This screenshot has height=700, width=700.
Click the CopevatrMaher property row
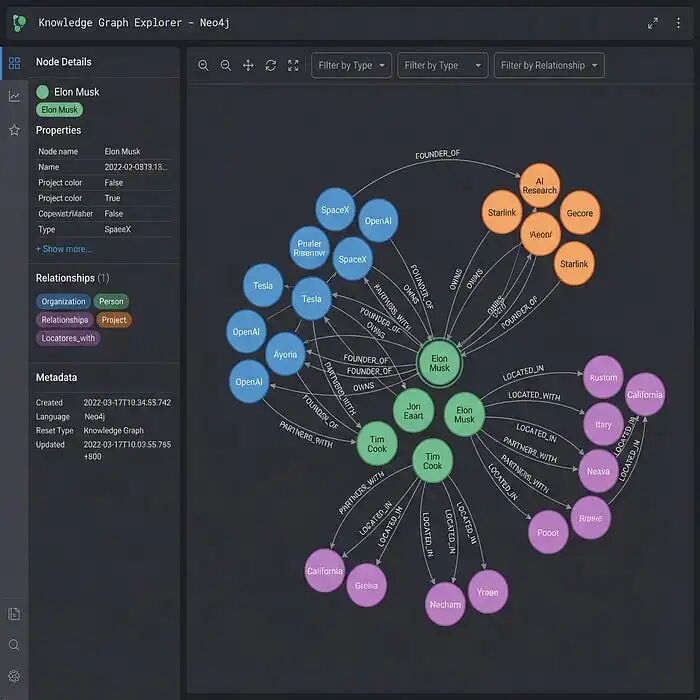coord(104,213)
